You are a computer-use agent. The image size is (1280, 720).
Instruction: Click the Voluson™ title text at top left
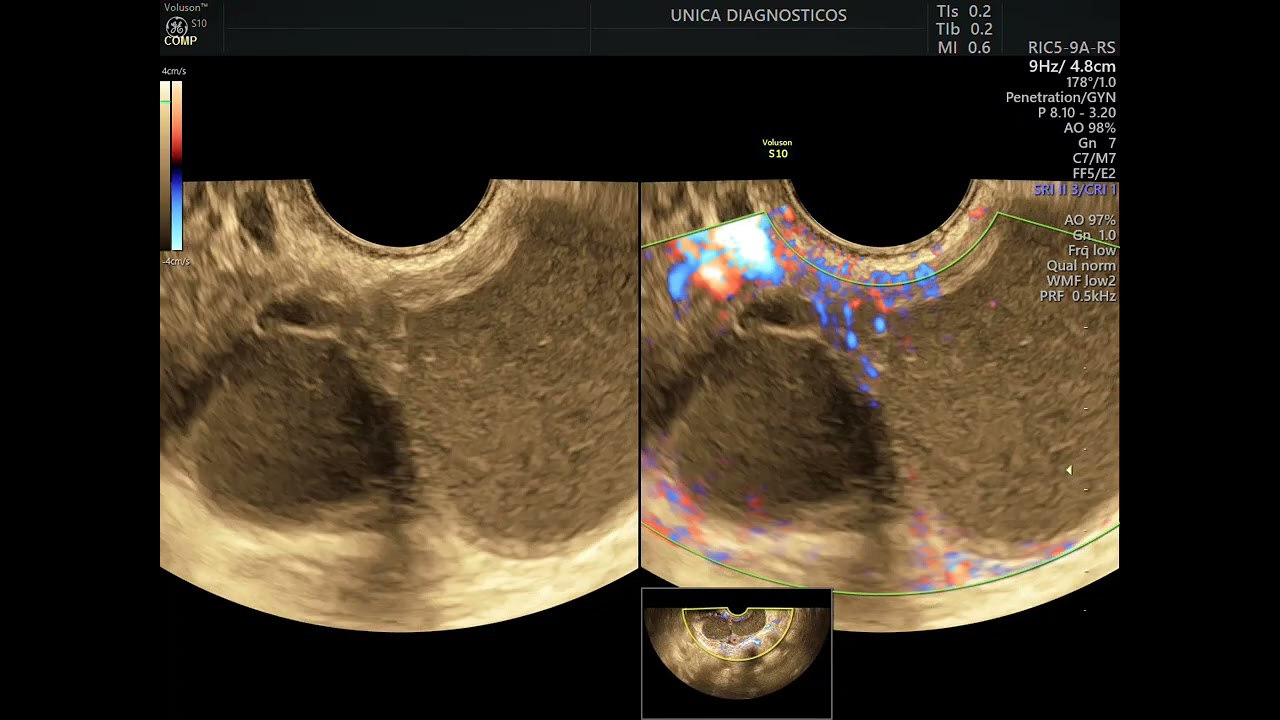click(186, 7)
